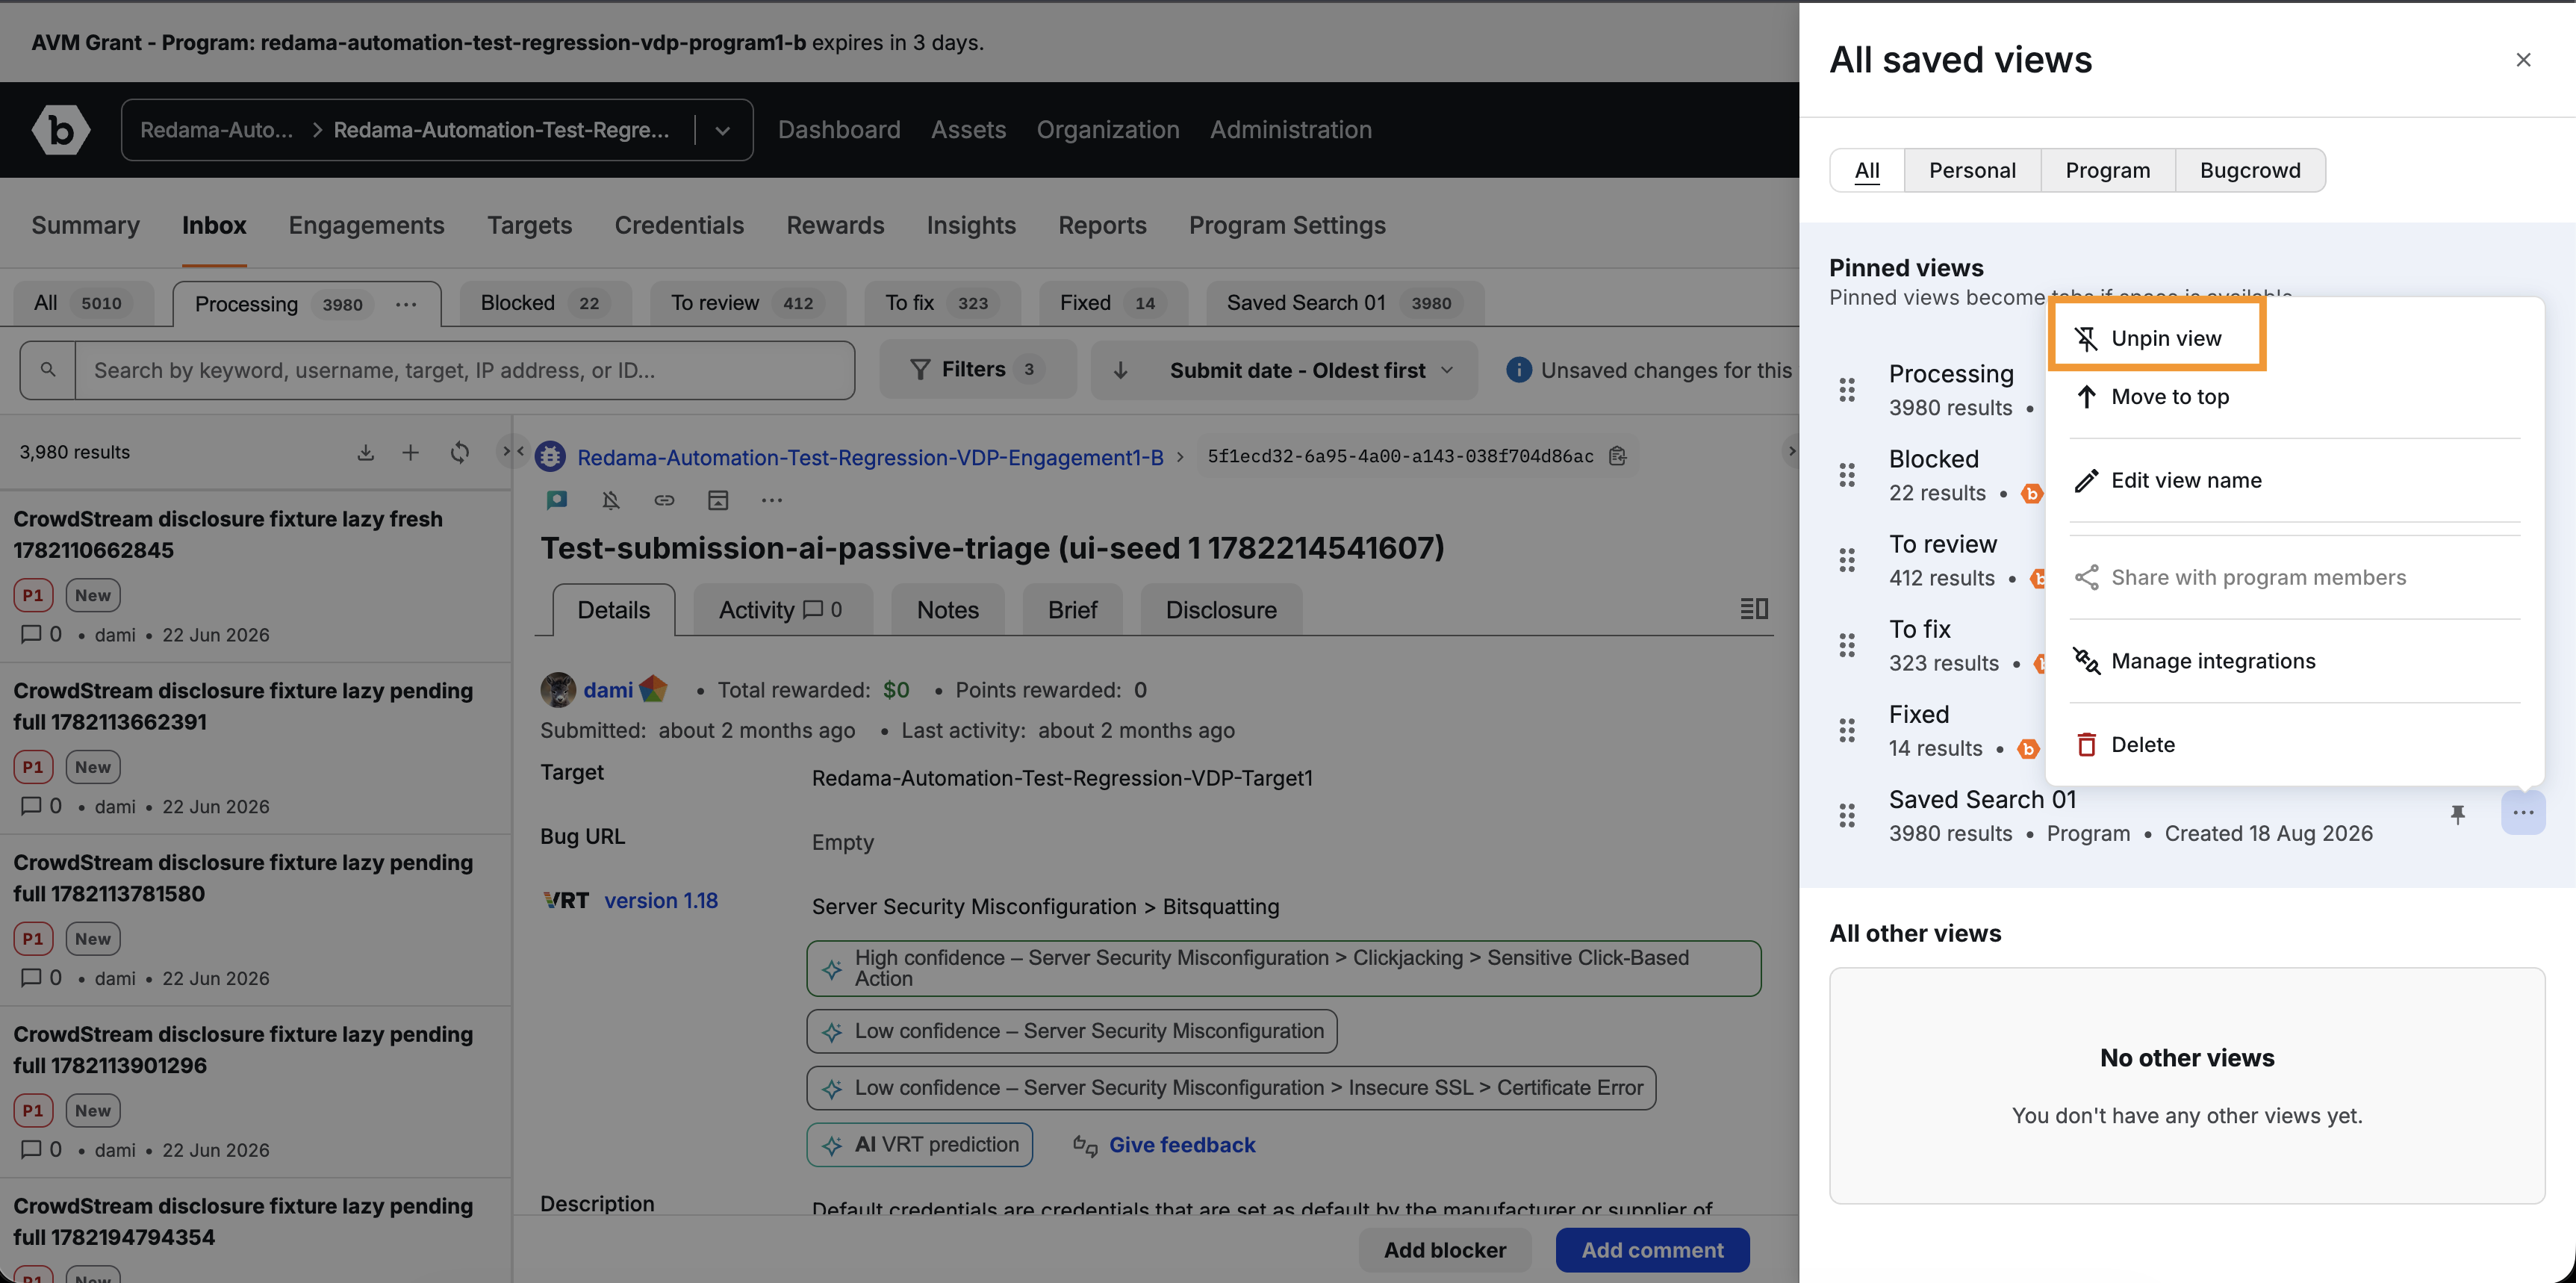This screenshot has height=1283, width=2576.
Task: Switch to the Summary tab
Action: [x=86, y=225]
